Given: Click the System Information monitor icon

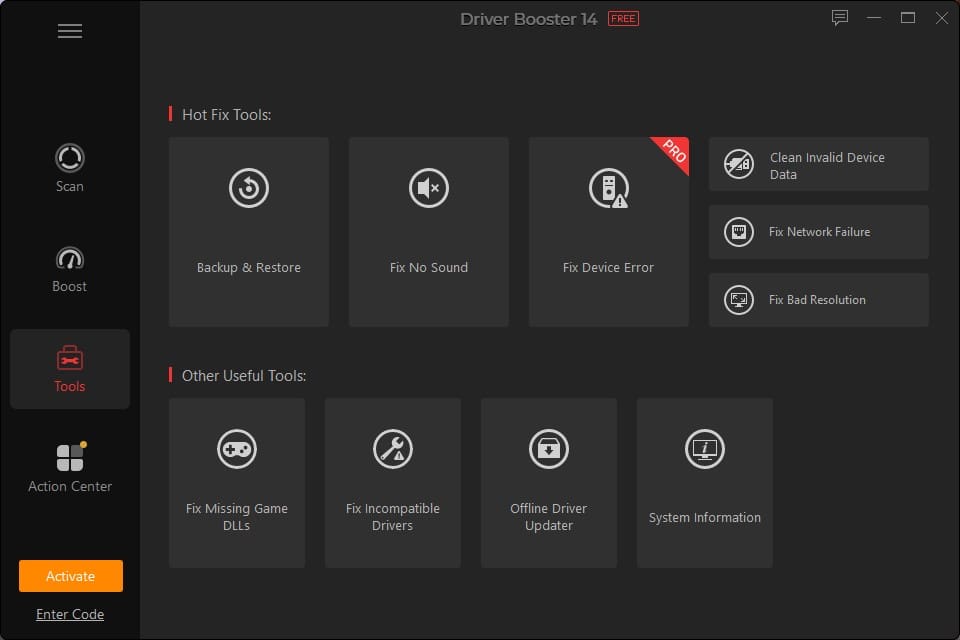Looking at the screenshot, I should pos(705,449).
